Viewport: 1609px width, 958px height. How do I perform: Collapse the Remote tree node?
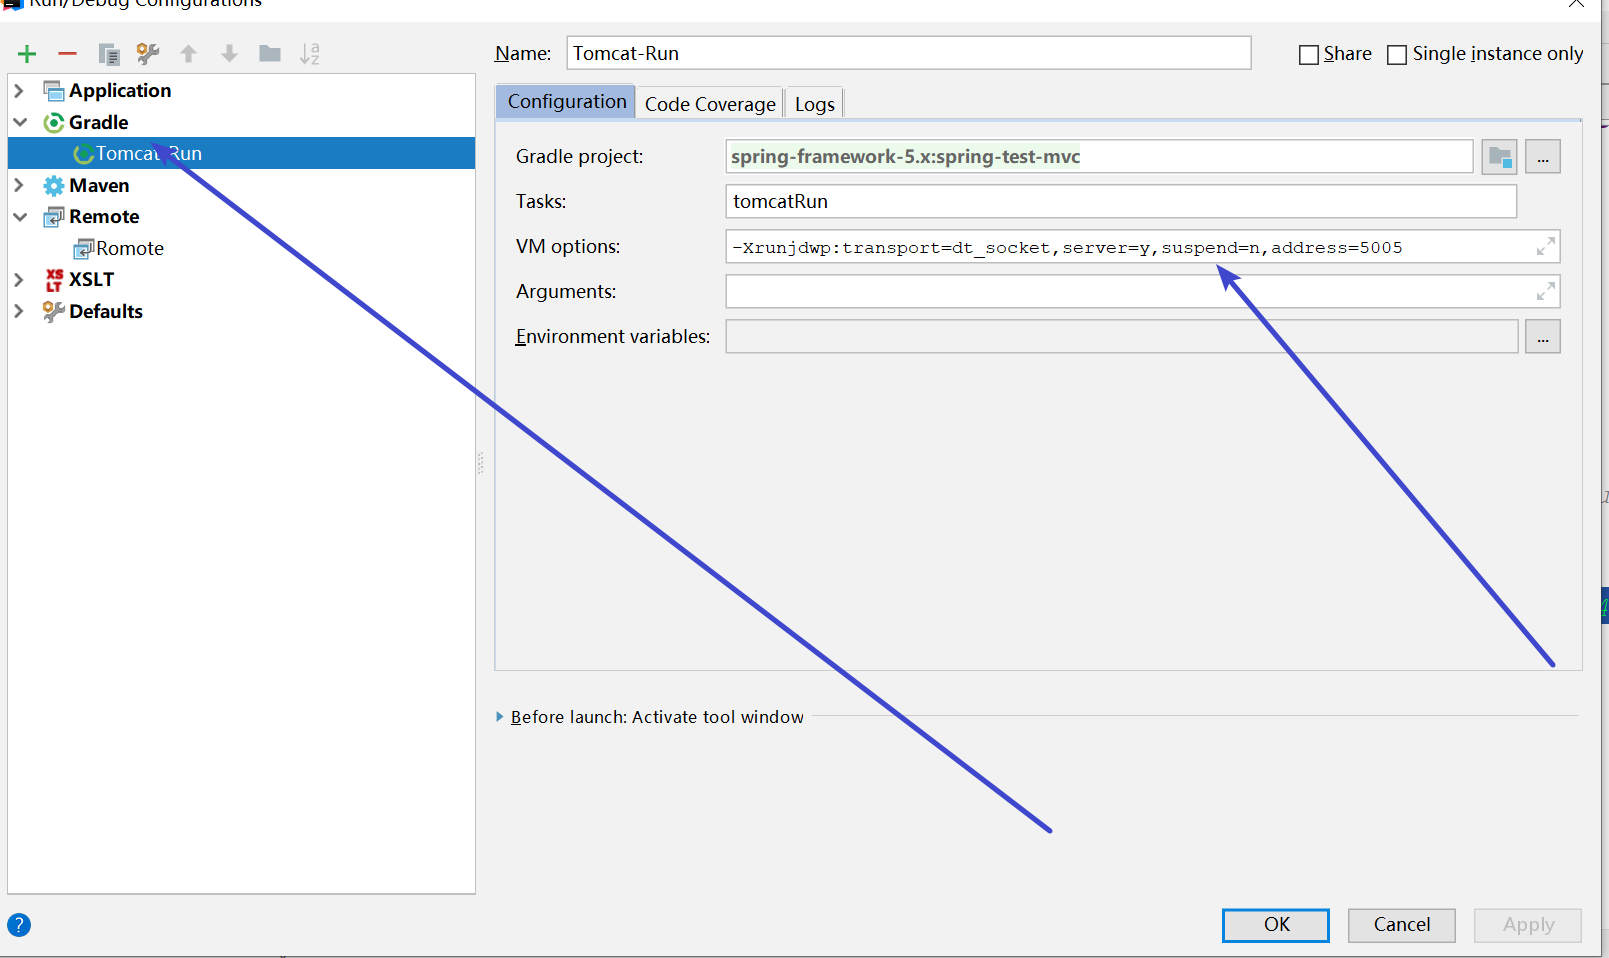(20, 217)
